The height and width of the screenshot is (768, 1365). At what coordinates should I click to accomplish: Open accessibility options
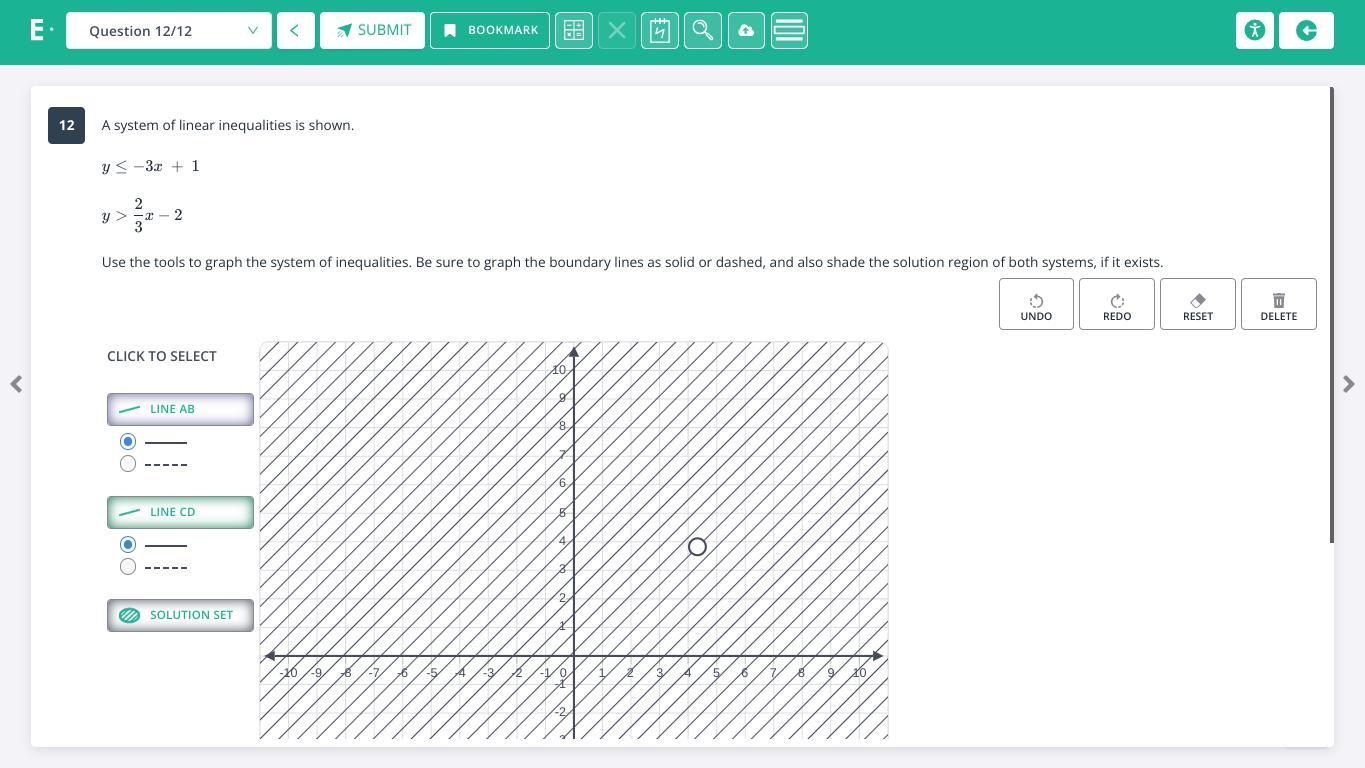[1255, 31]
